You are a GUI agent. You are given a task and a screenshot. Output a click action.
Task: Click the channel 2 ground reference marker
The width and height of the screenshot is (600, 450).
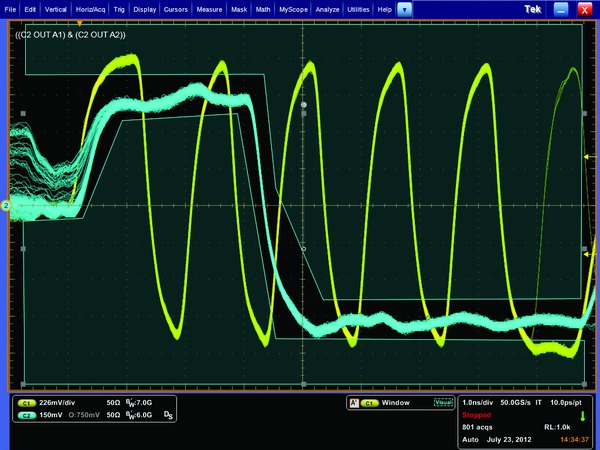6,206
